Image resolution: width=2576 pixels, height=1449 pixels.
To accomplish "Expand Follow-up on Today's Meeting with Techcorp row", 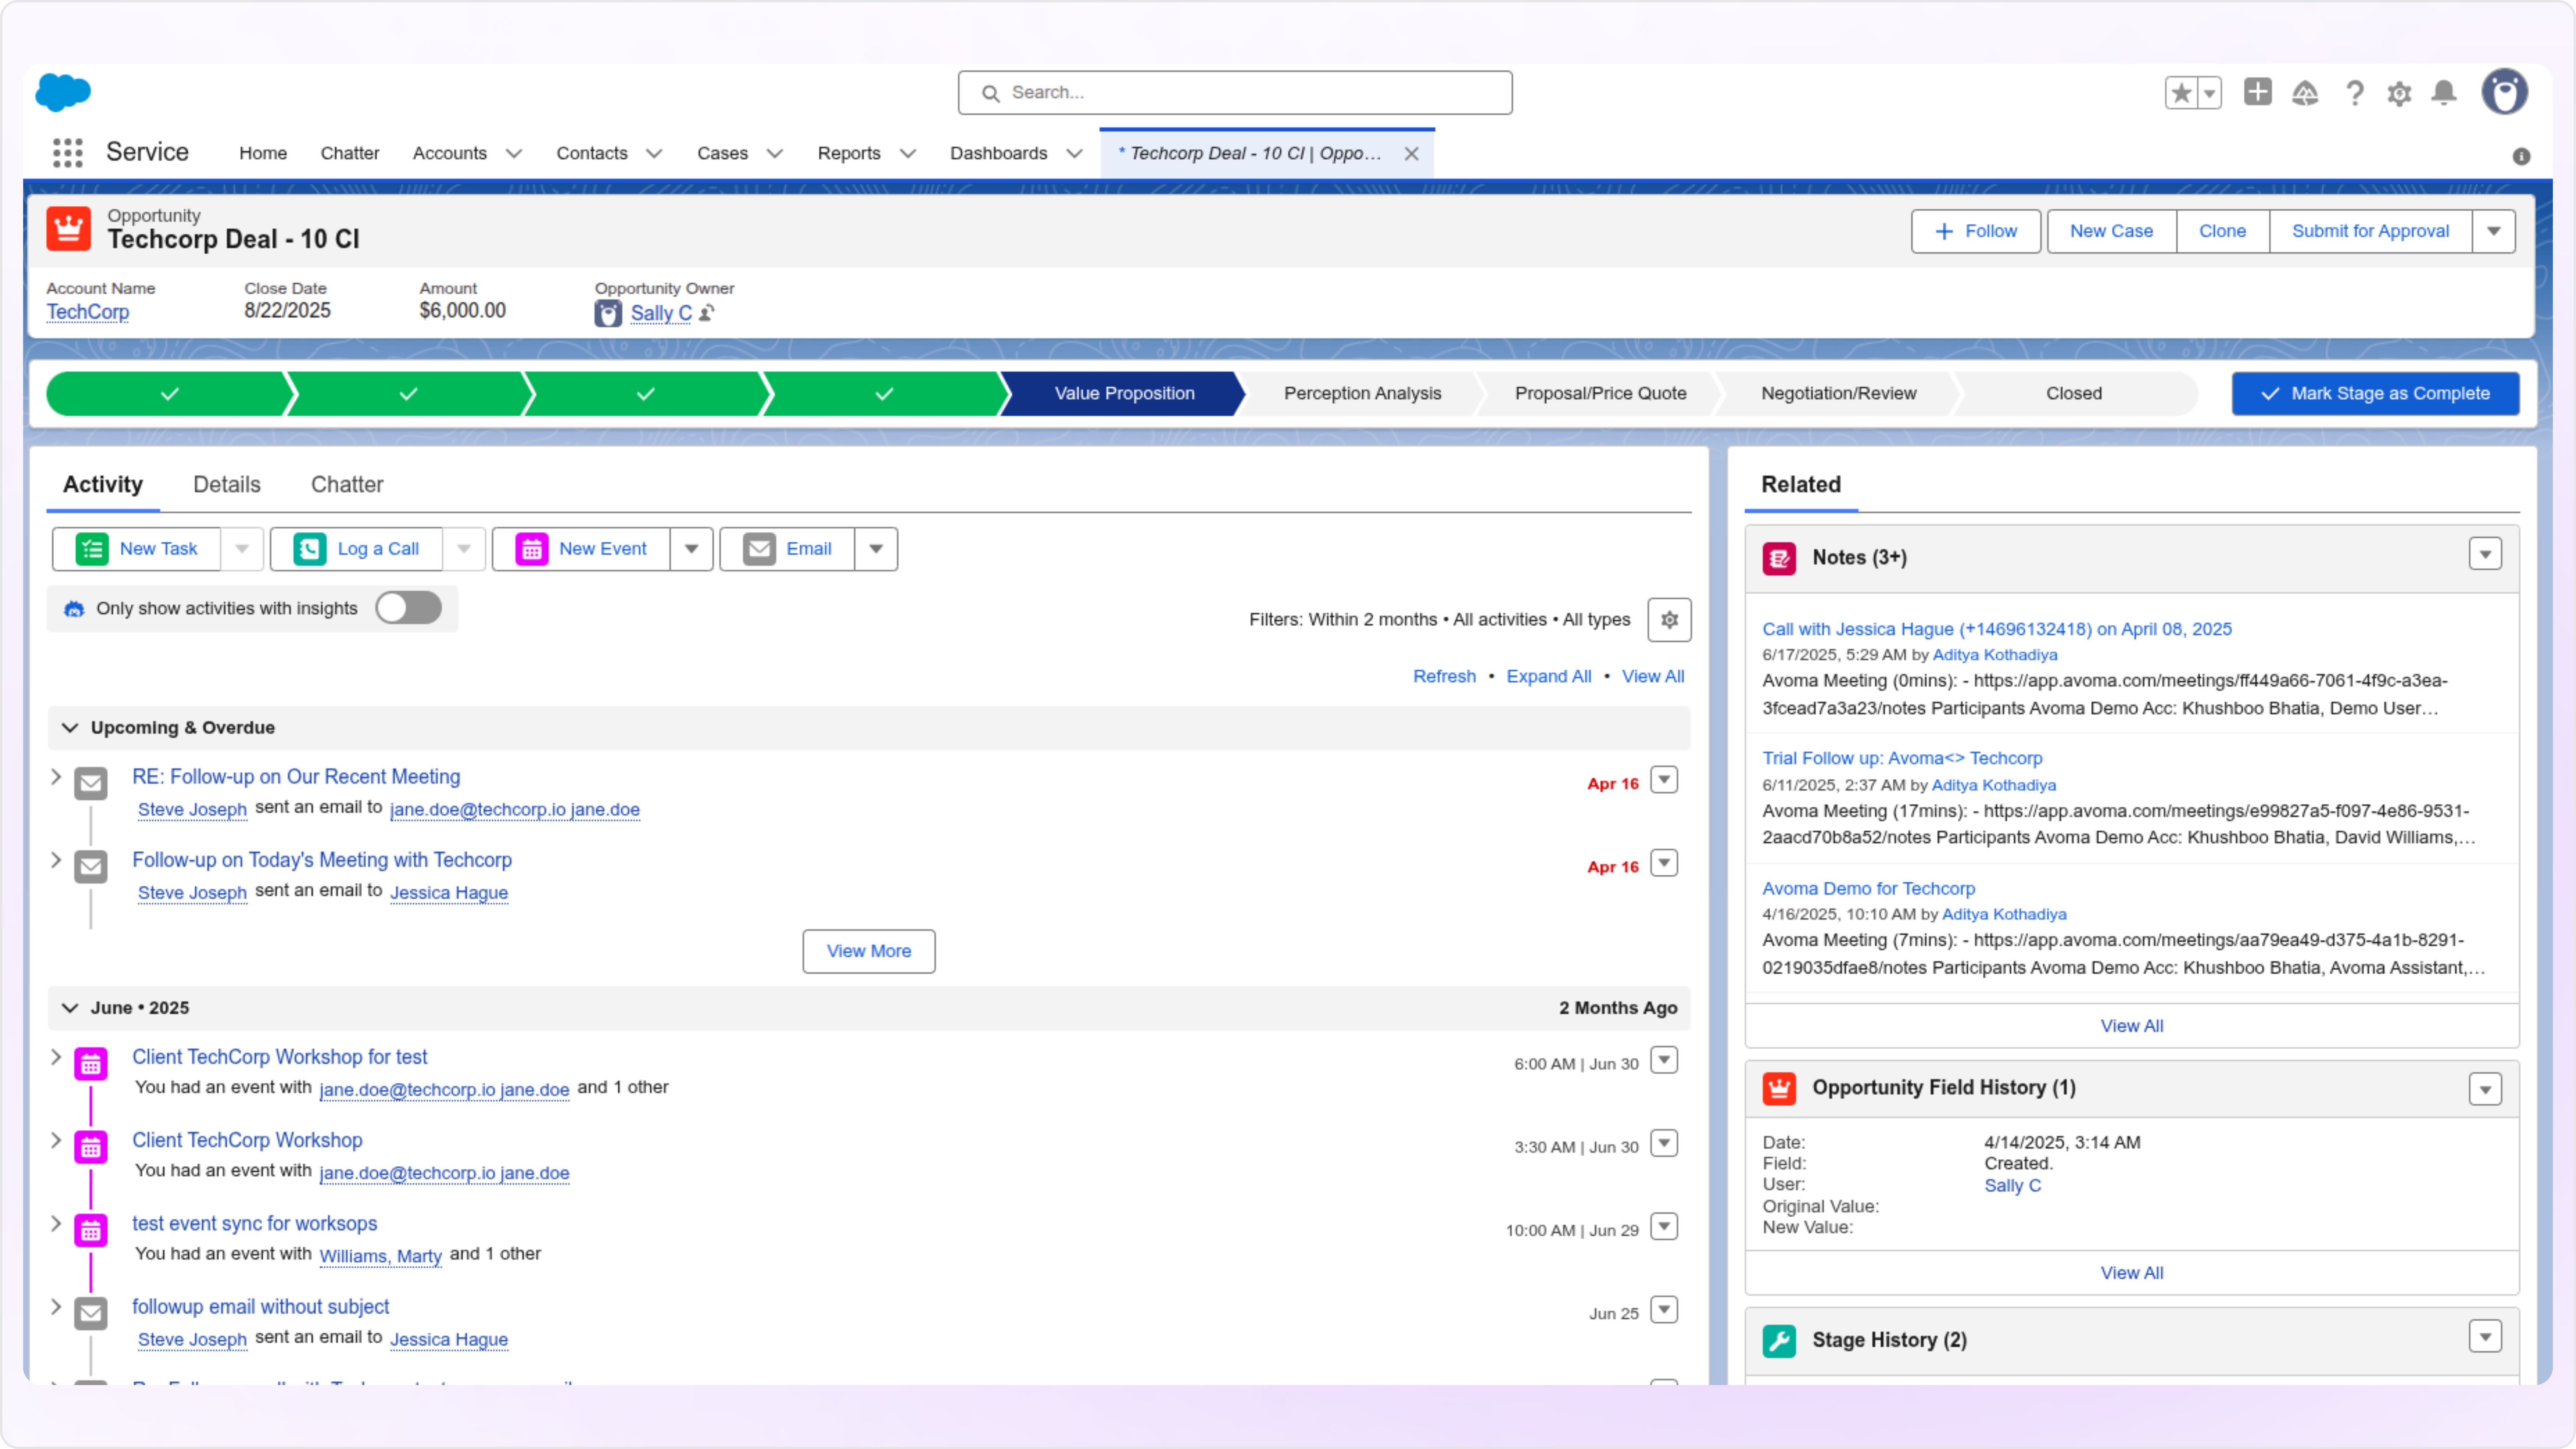I will click(56, 860).
